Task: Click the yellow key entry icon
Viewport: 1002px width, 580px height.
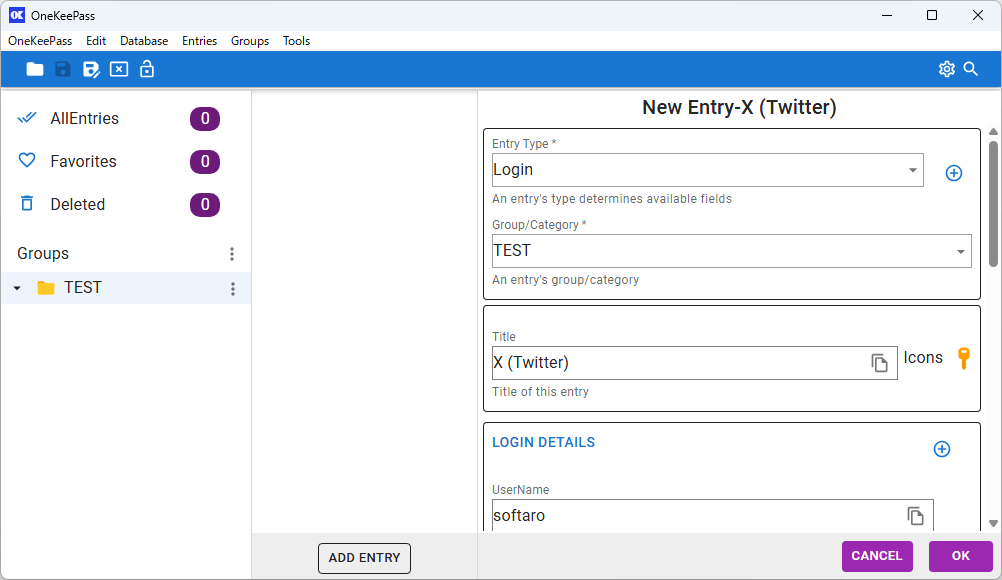Action: (964, 358)
